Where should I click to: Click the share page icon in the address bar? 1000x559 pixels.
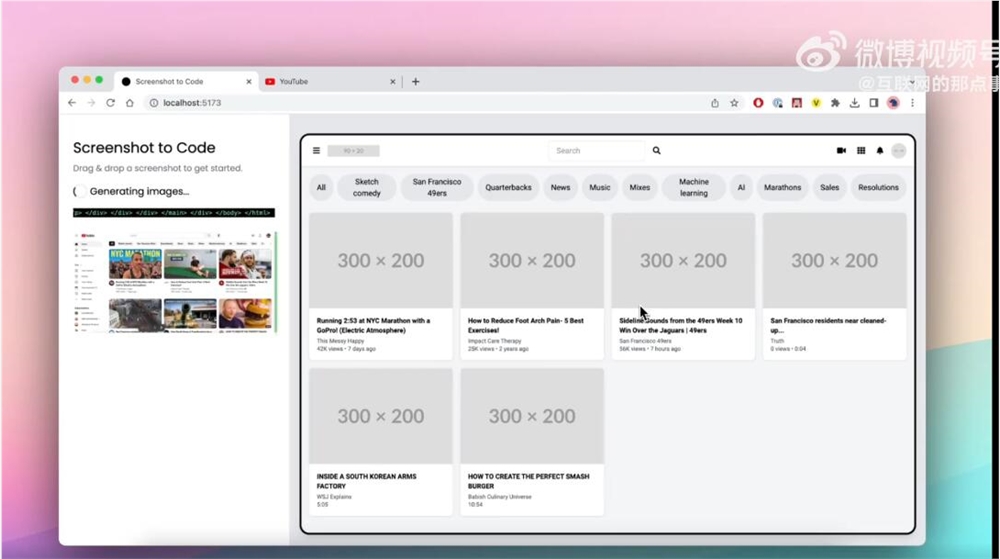[x=715, y=103]
